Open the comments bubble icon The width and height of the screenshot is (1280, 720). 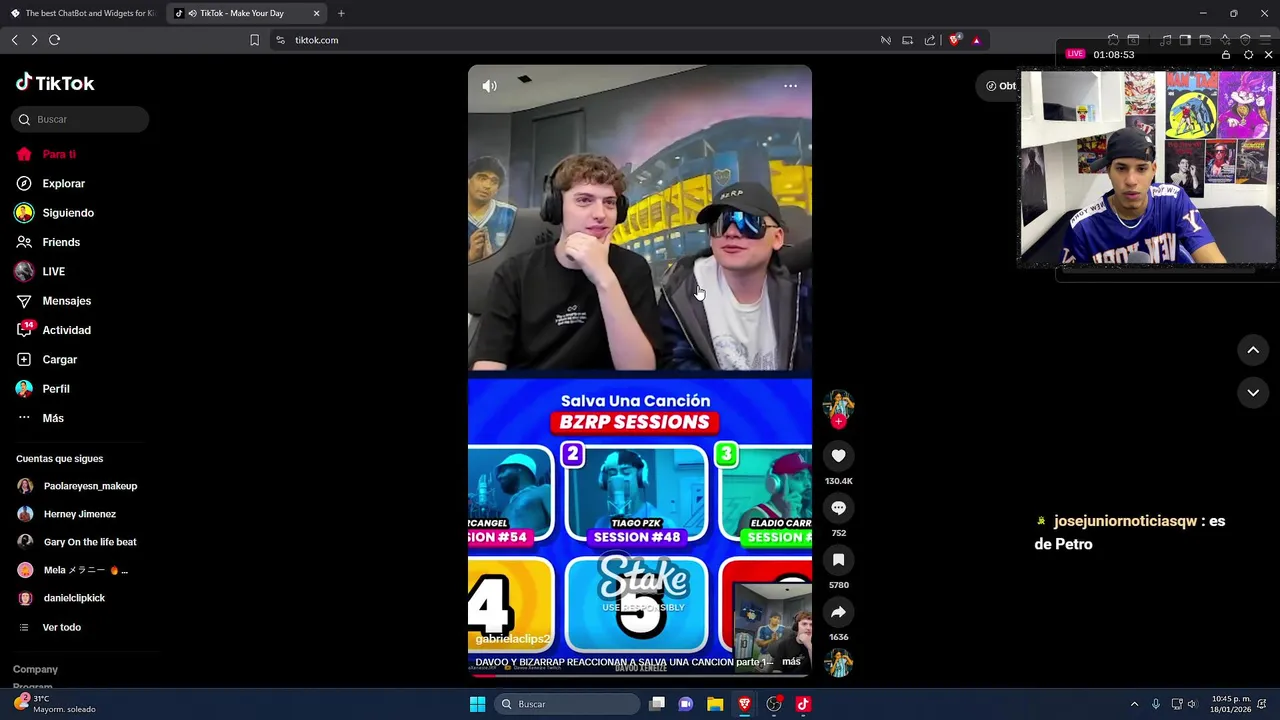pyautogui.click(x=838, y=508)
